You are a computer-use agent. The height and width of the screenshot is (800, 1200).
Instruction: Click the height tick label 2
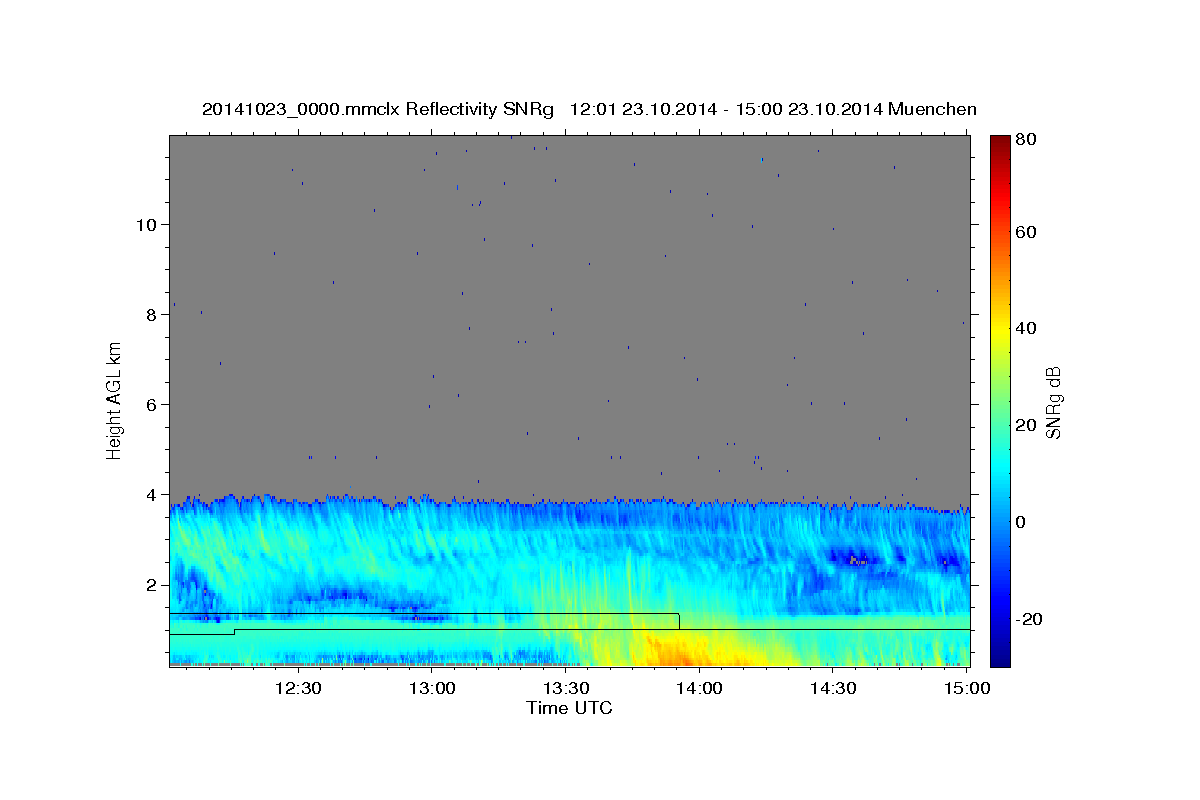point(152,585)
